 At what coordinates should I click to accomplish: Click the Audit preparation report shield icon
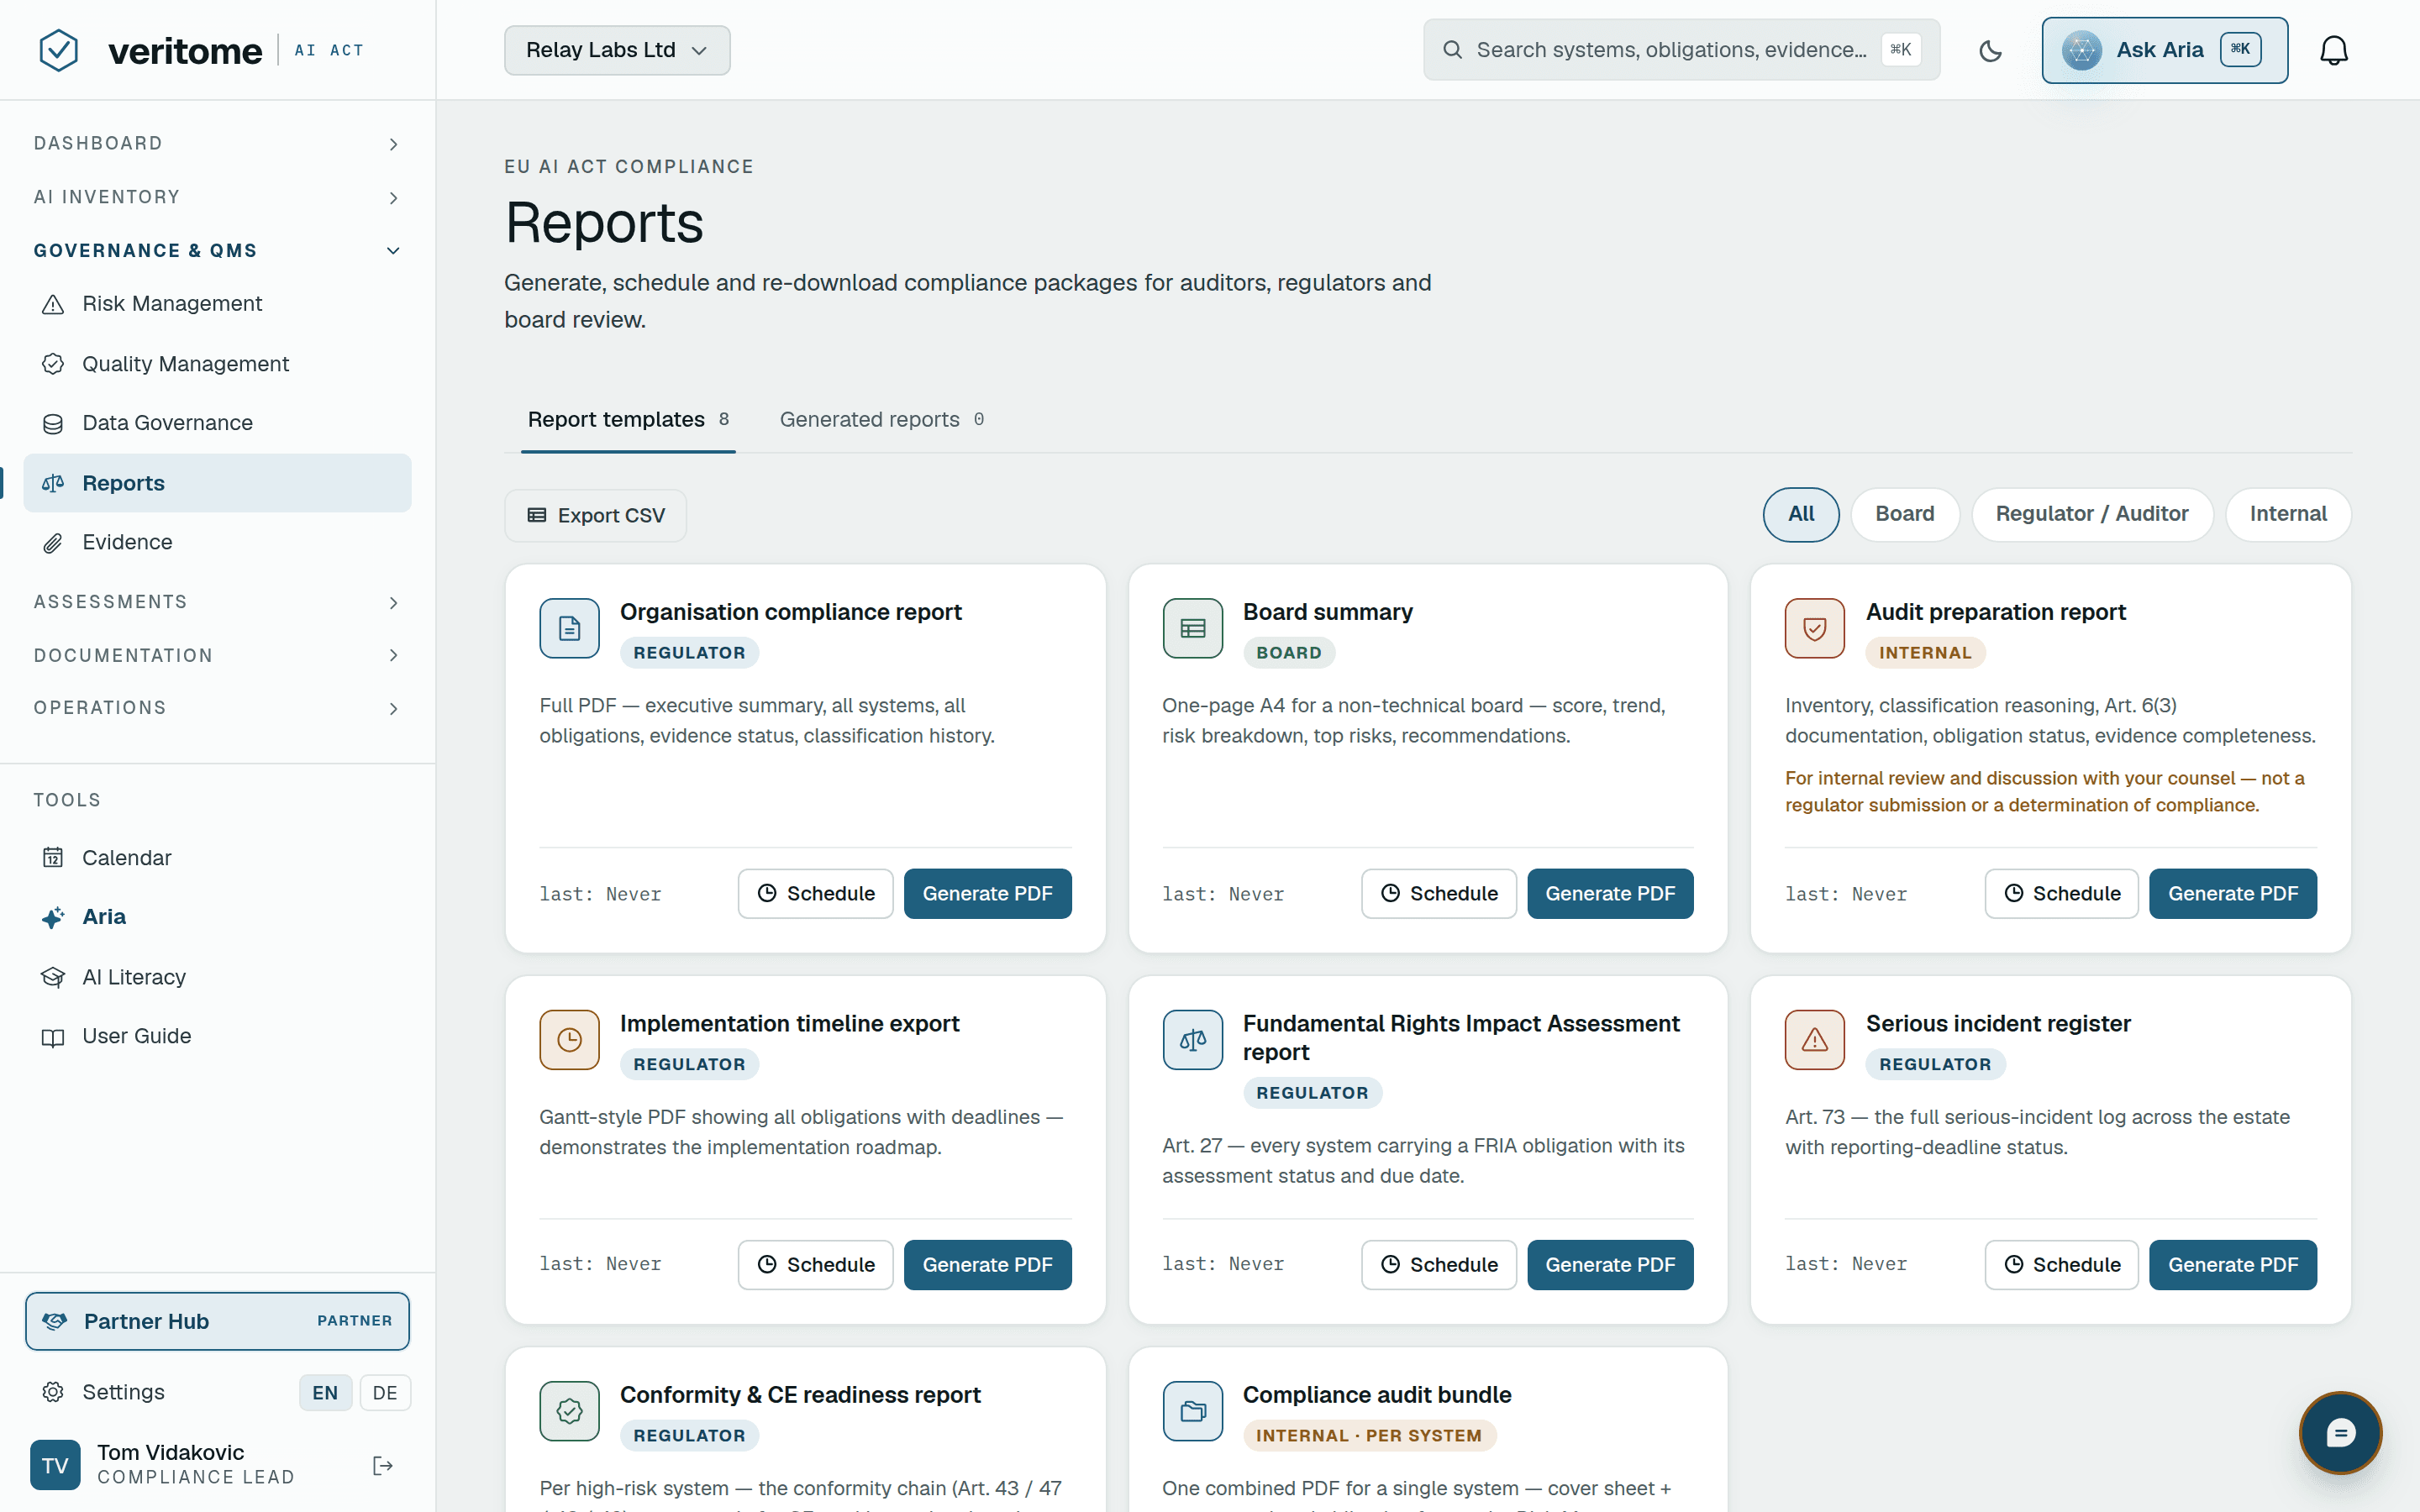coord(1814,628)
